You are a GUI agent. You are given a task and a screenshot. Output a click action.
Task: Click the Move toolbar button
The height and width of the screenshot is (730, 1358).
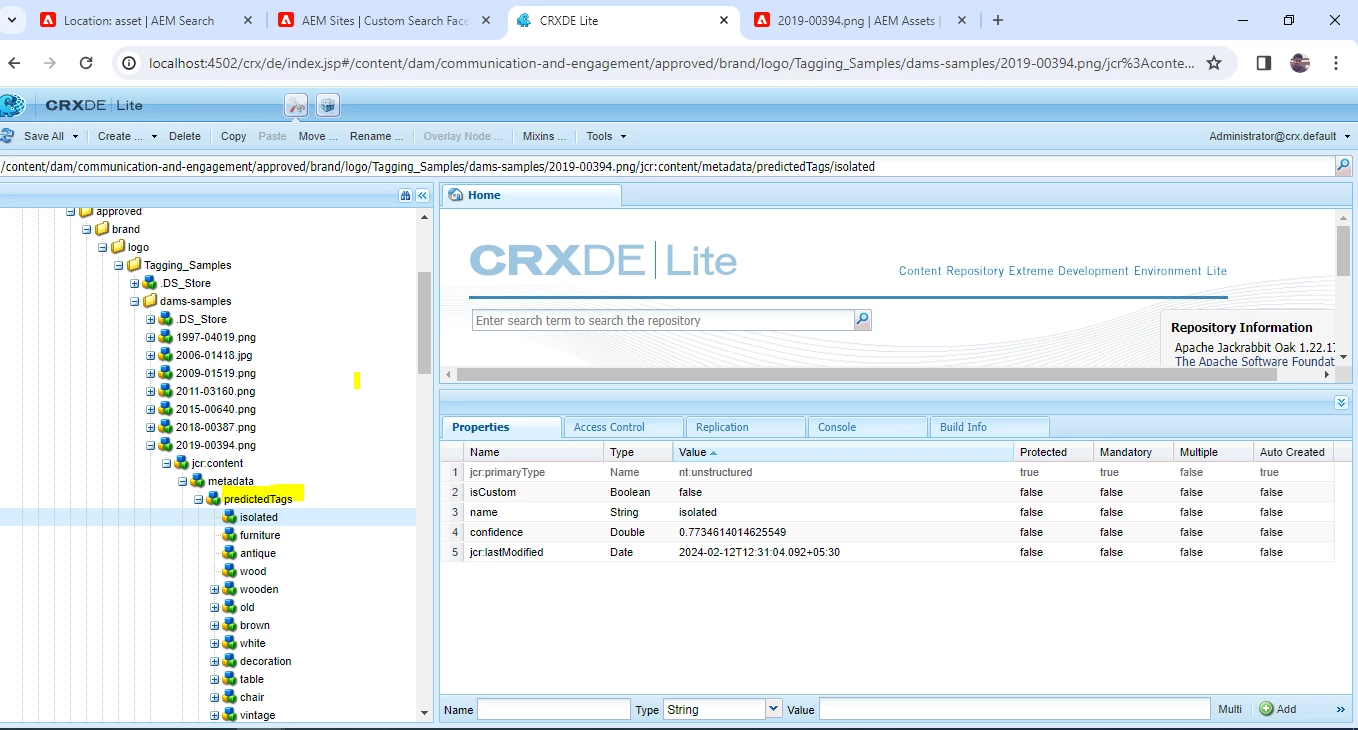(318, 136)
